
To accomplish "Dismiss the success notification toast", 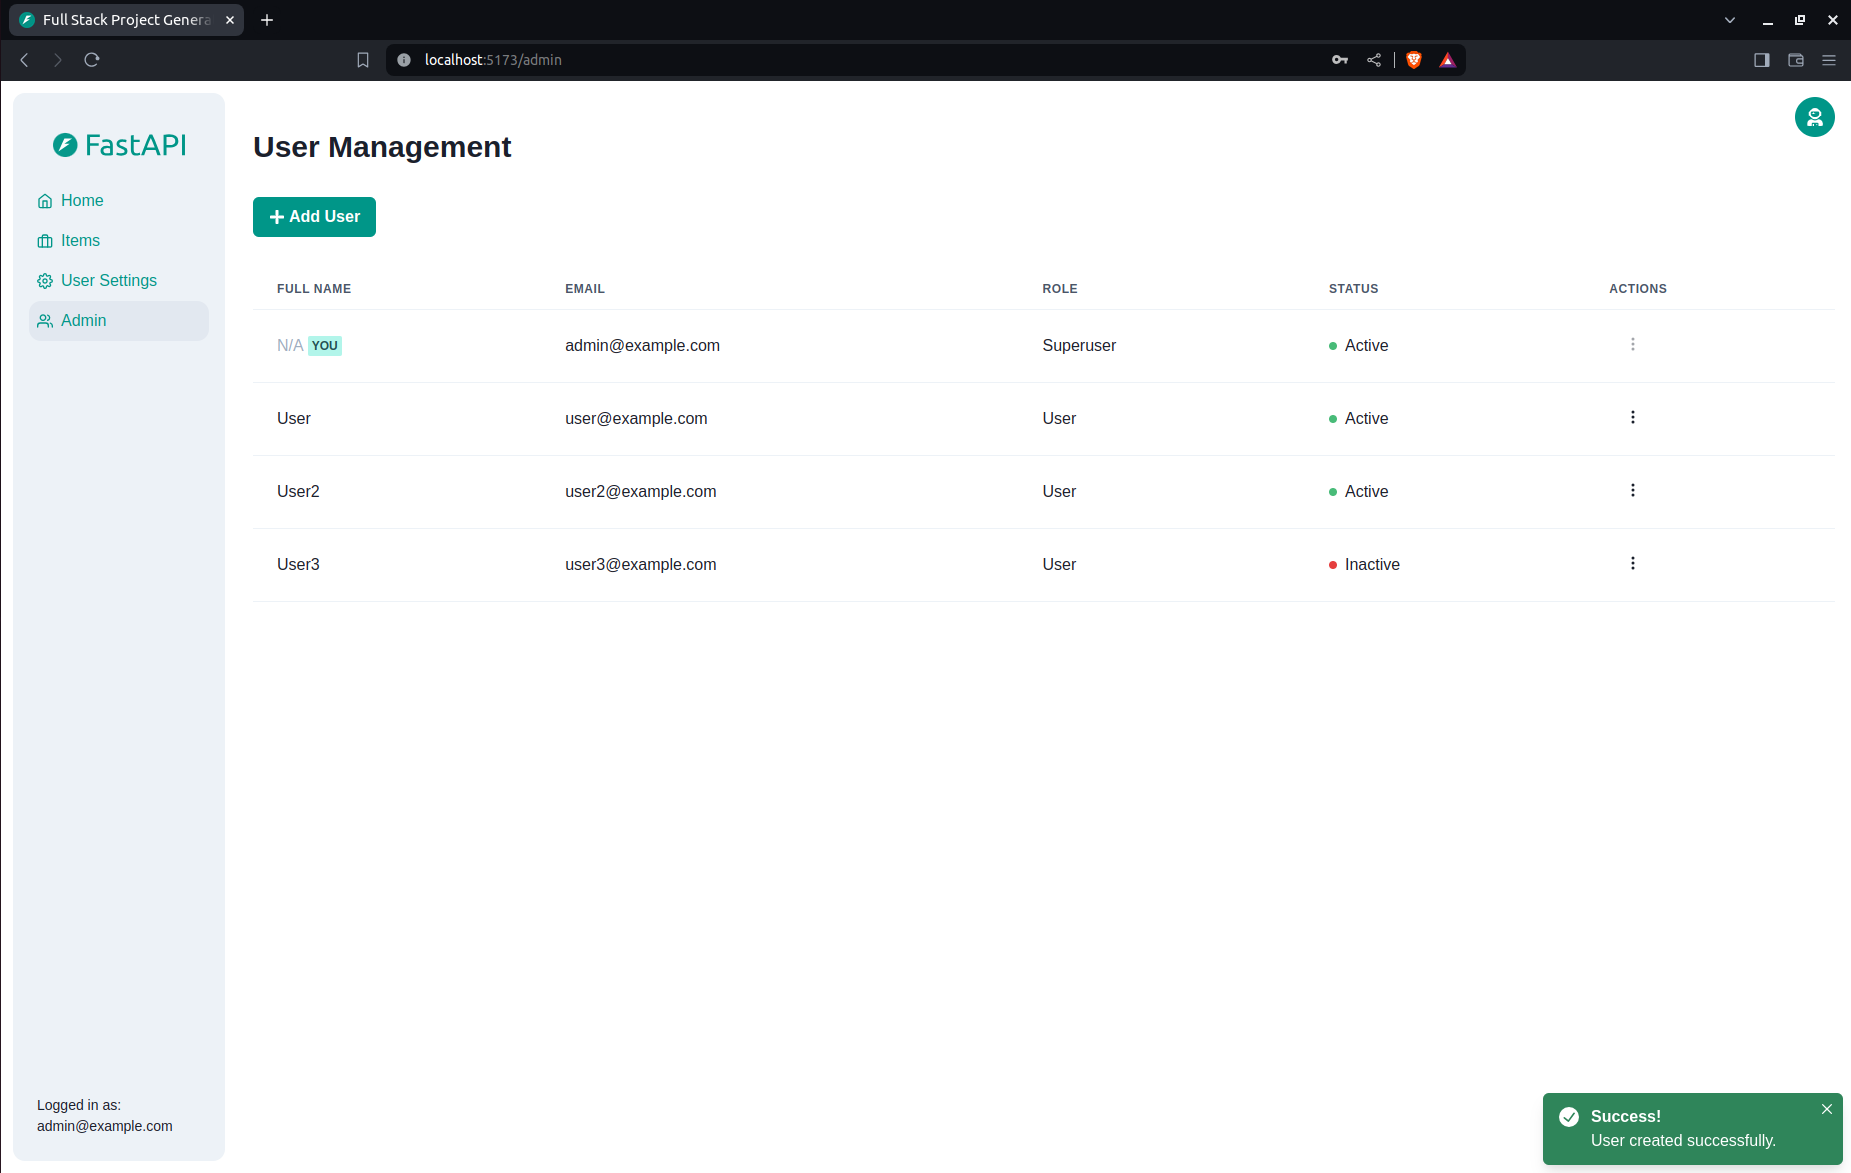I will tap(1826, 1108).
